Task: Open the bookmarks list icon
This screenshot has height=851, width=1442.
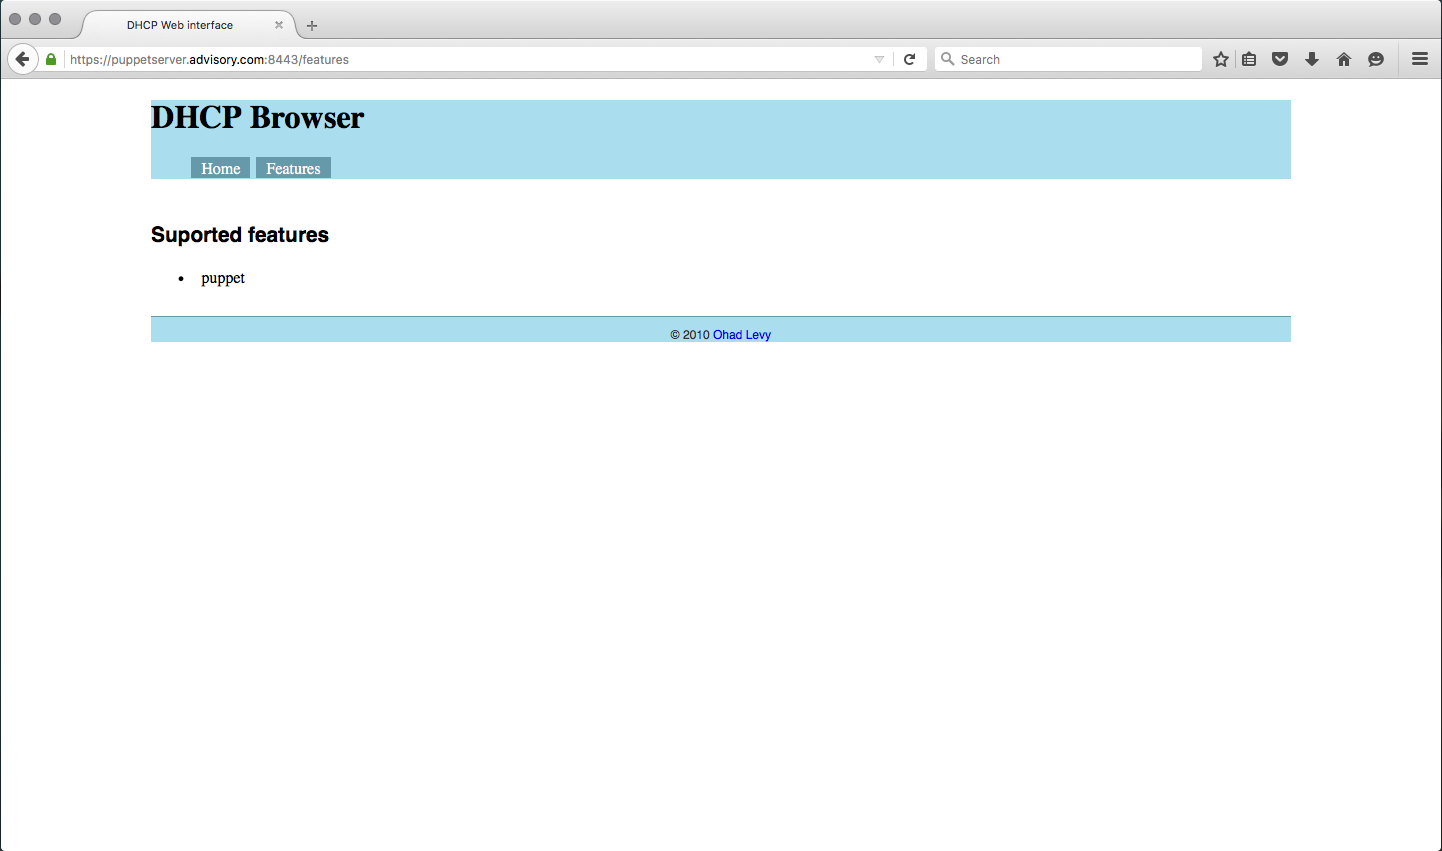Action: 1249,59
